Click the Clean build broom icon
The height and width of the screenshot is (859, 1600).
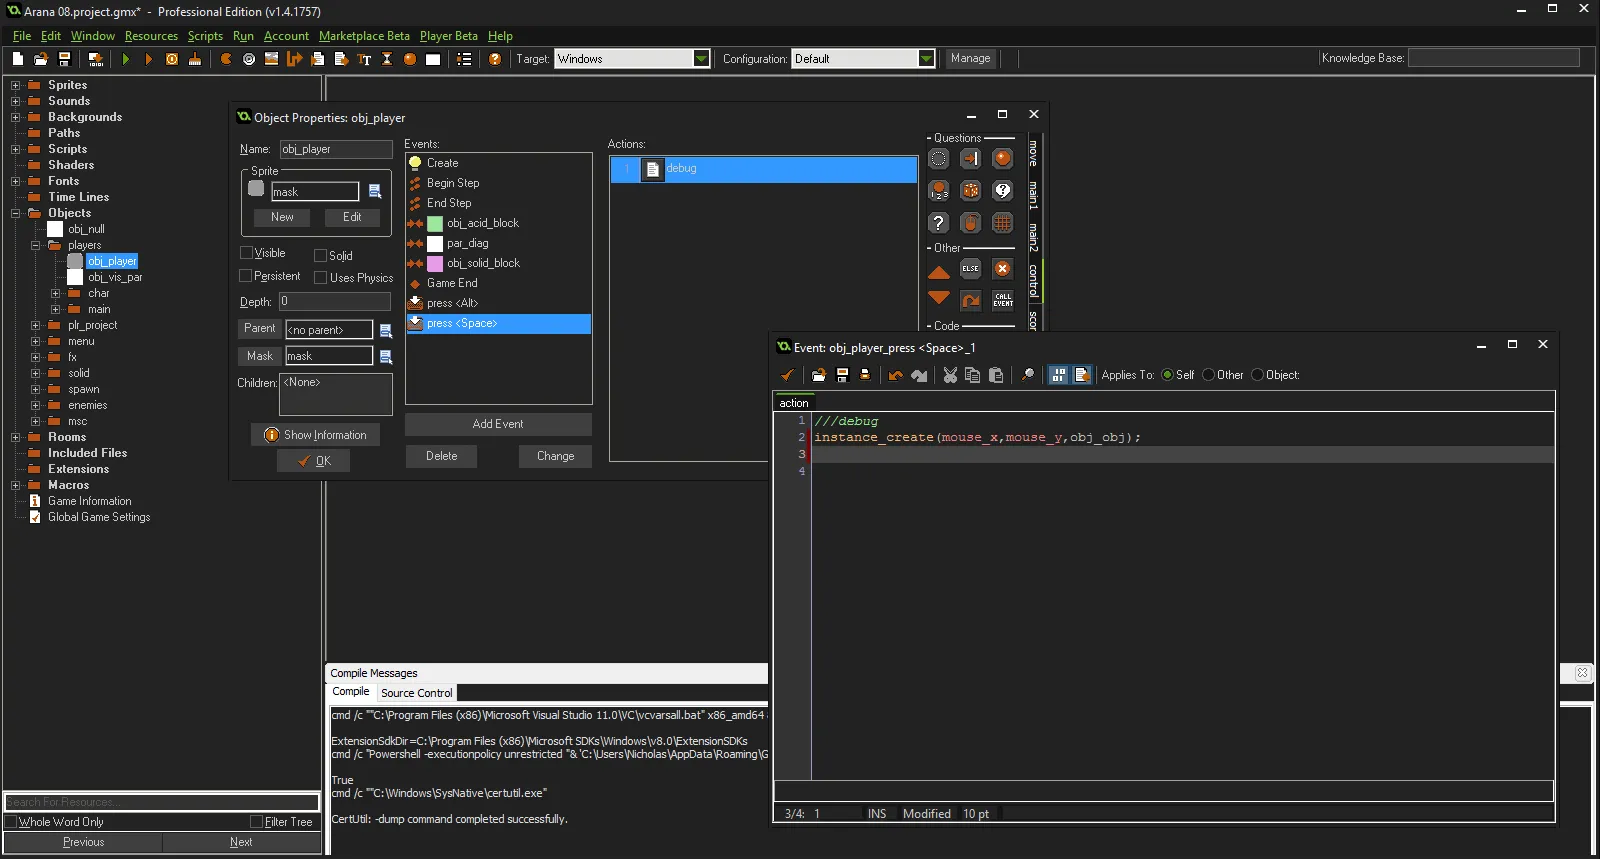tap(195, 59)
